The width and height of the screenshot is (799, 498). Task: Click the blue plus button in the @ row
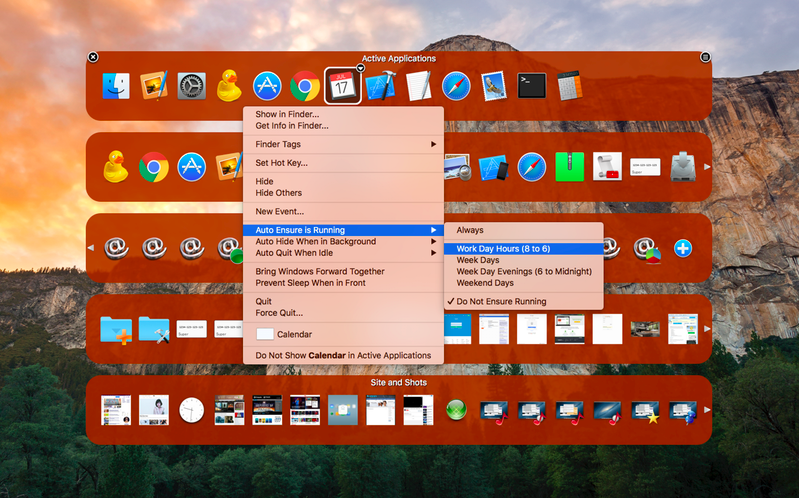[x=683, y=248]
